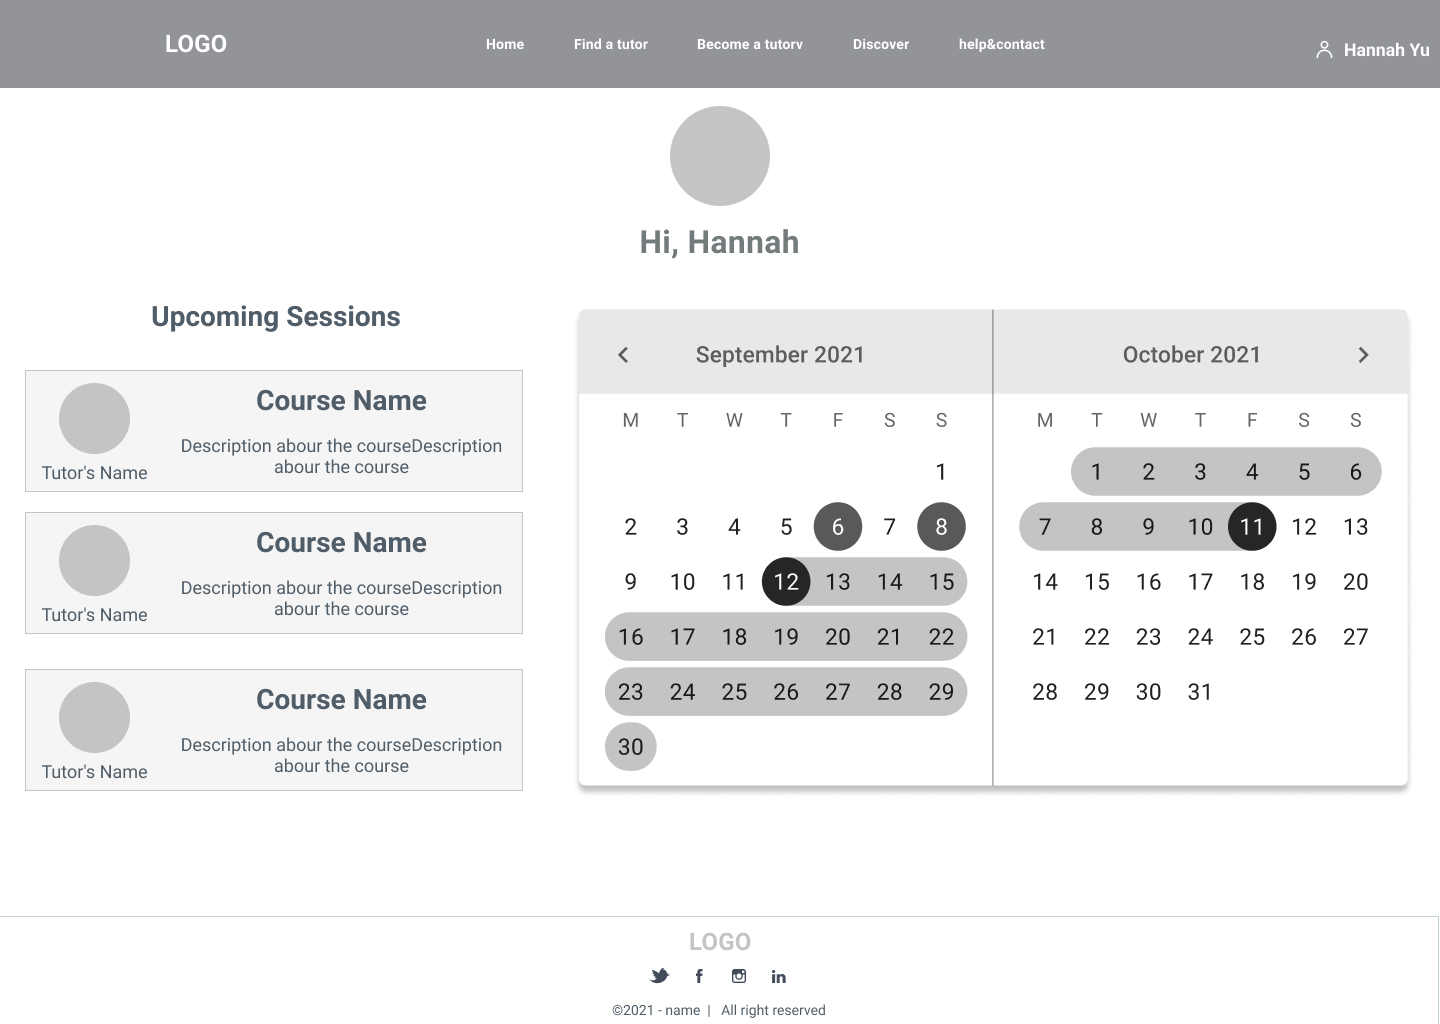The image size is (1440, 1024).
Task: Select October 31 on the calendar
Action: 1200,692
